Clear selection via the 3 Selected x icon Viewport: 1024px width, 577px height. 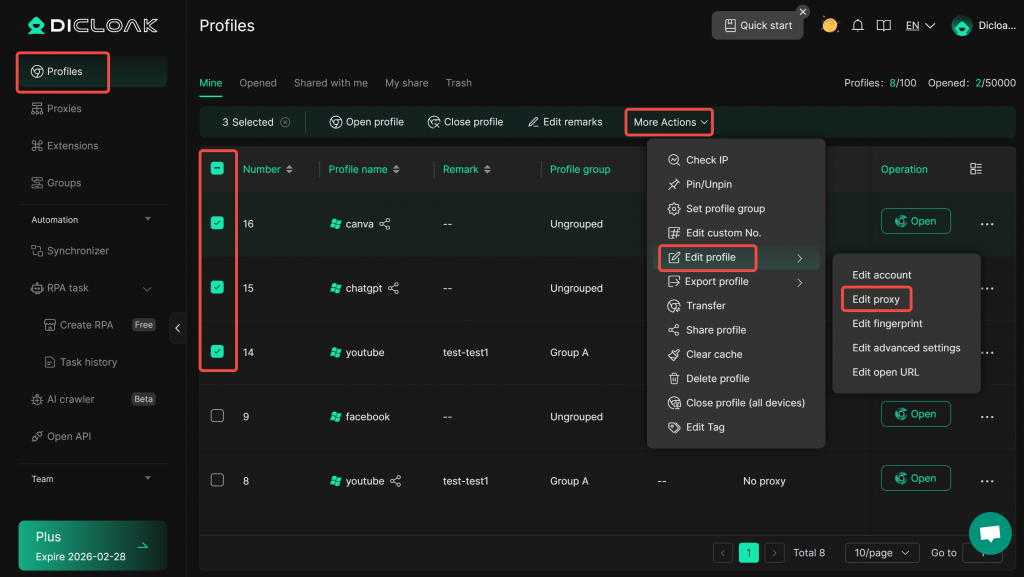pyautogui.click(x=285, y=122)
